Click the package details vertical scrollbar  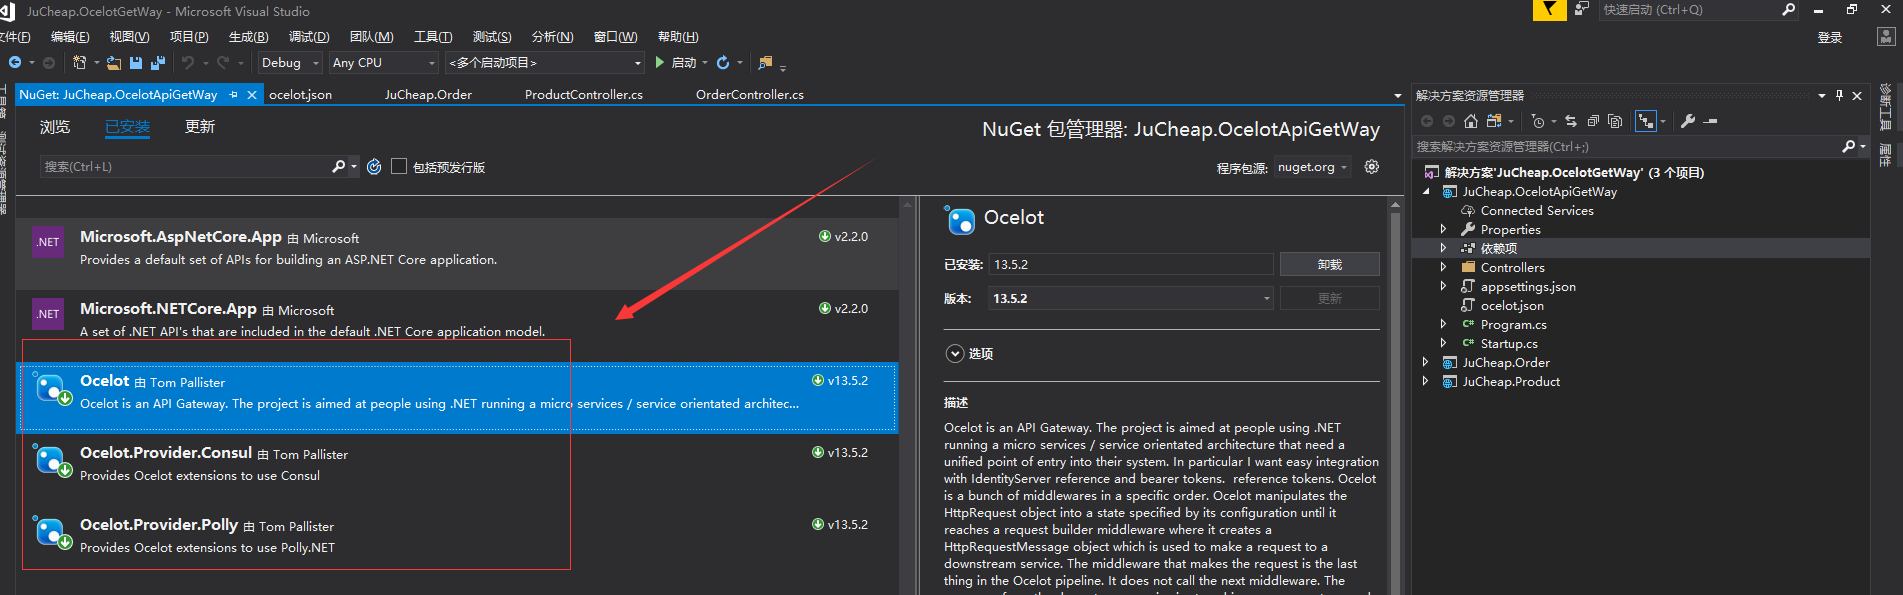coord(1395,400)
